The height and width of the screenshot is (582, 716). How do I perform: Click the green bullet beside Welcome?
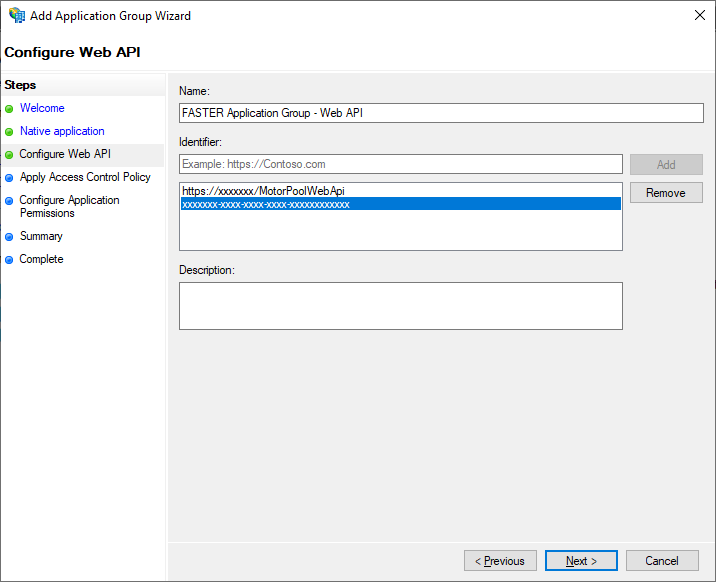(x=9, y=109)
